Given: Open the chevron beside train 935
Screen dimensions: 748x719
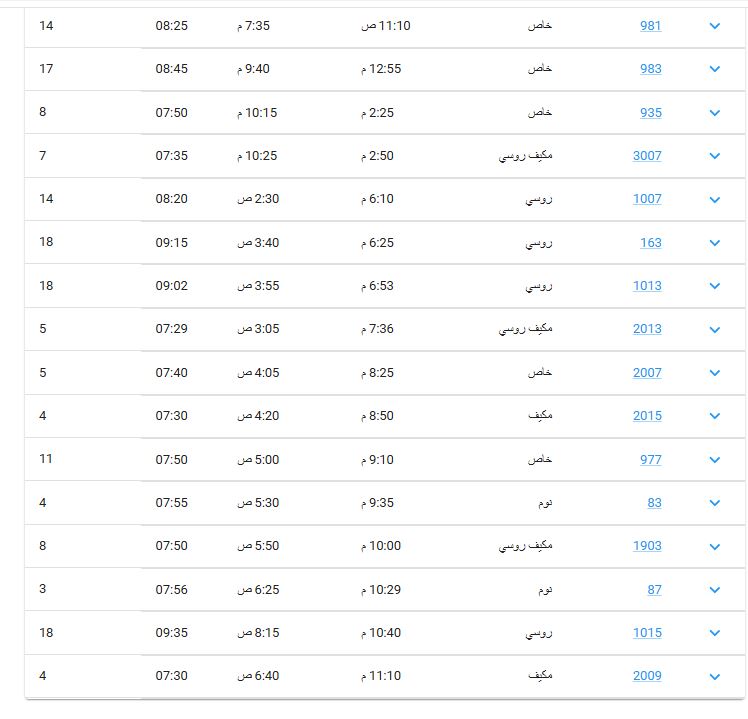Looking at the screenshot, I should click(714, 113).
